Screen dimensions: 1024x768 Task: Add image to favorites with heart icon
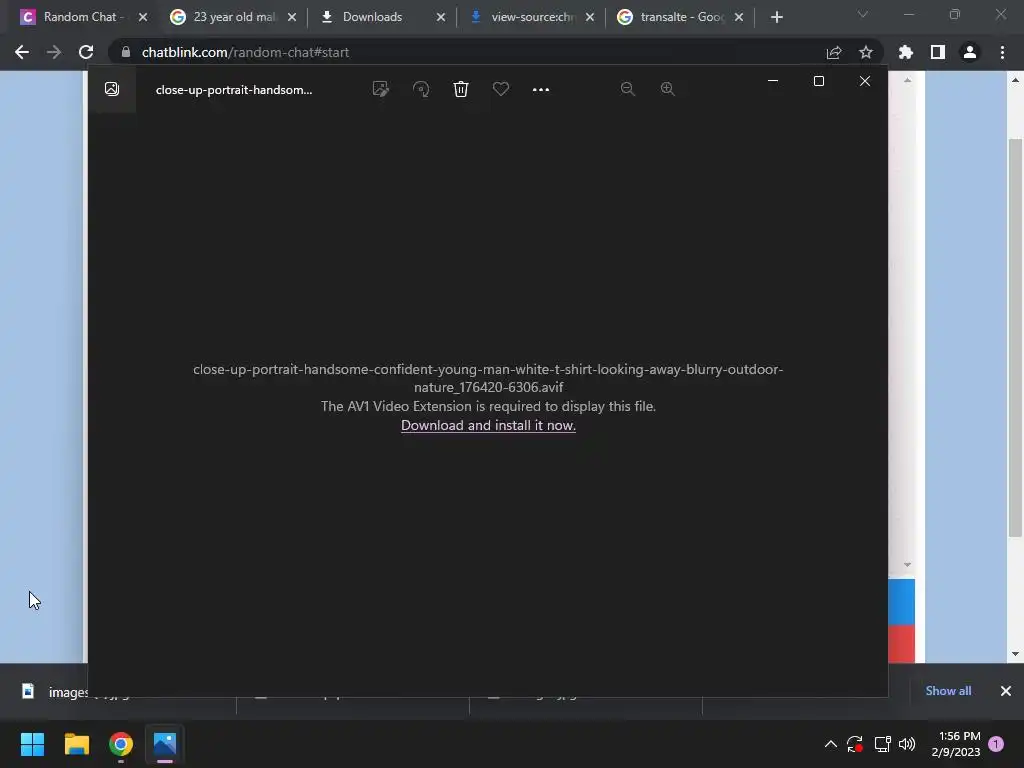click(501, 89)
